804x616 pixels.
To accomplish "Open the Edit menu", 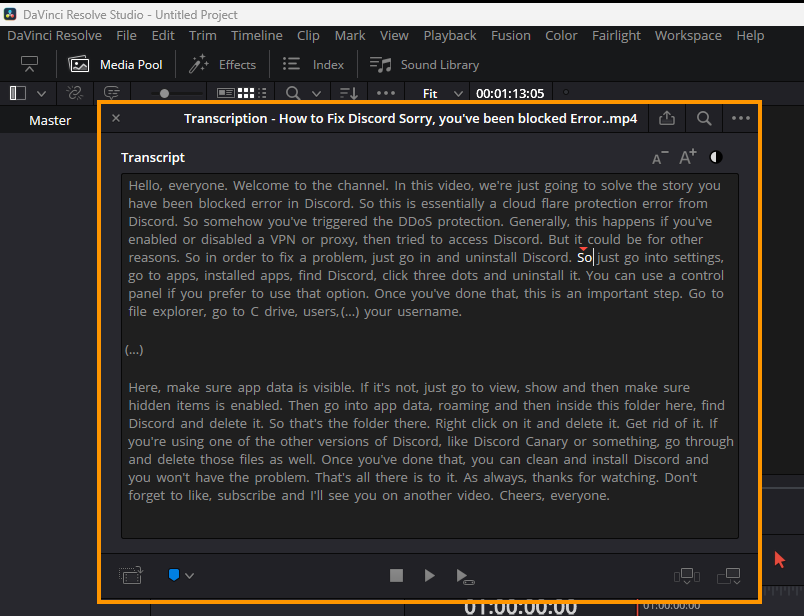I will [x=163, y=36].
